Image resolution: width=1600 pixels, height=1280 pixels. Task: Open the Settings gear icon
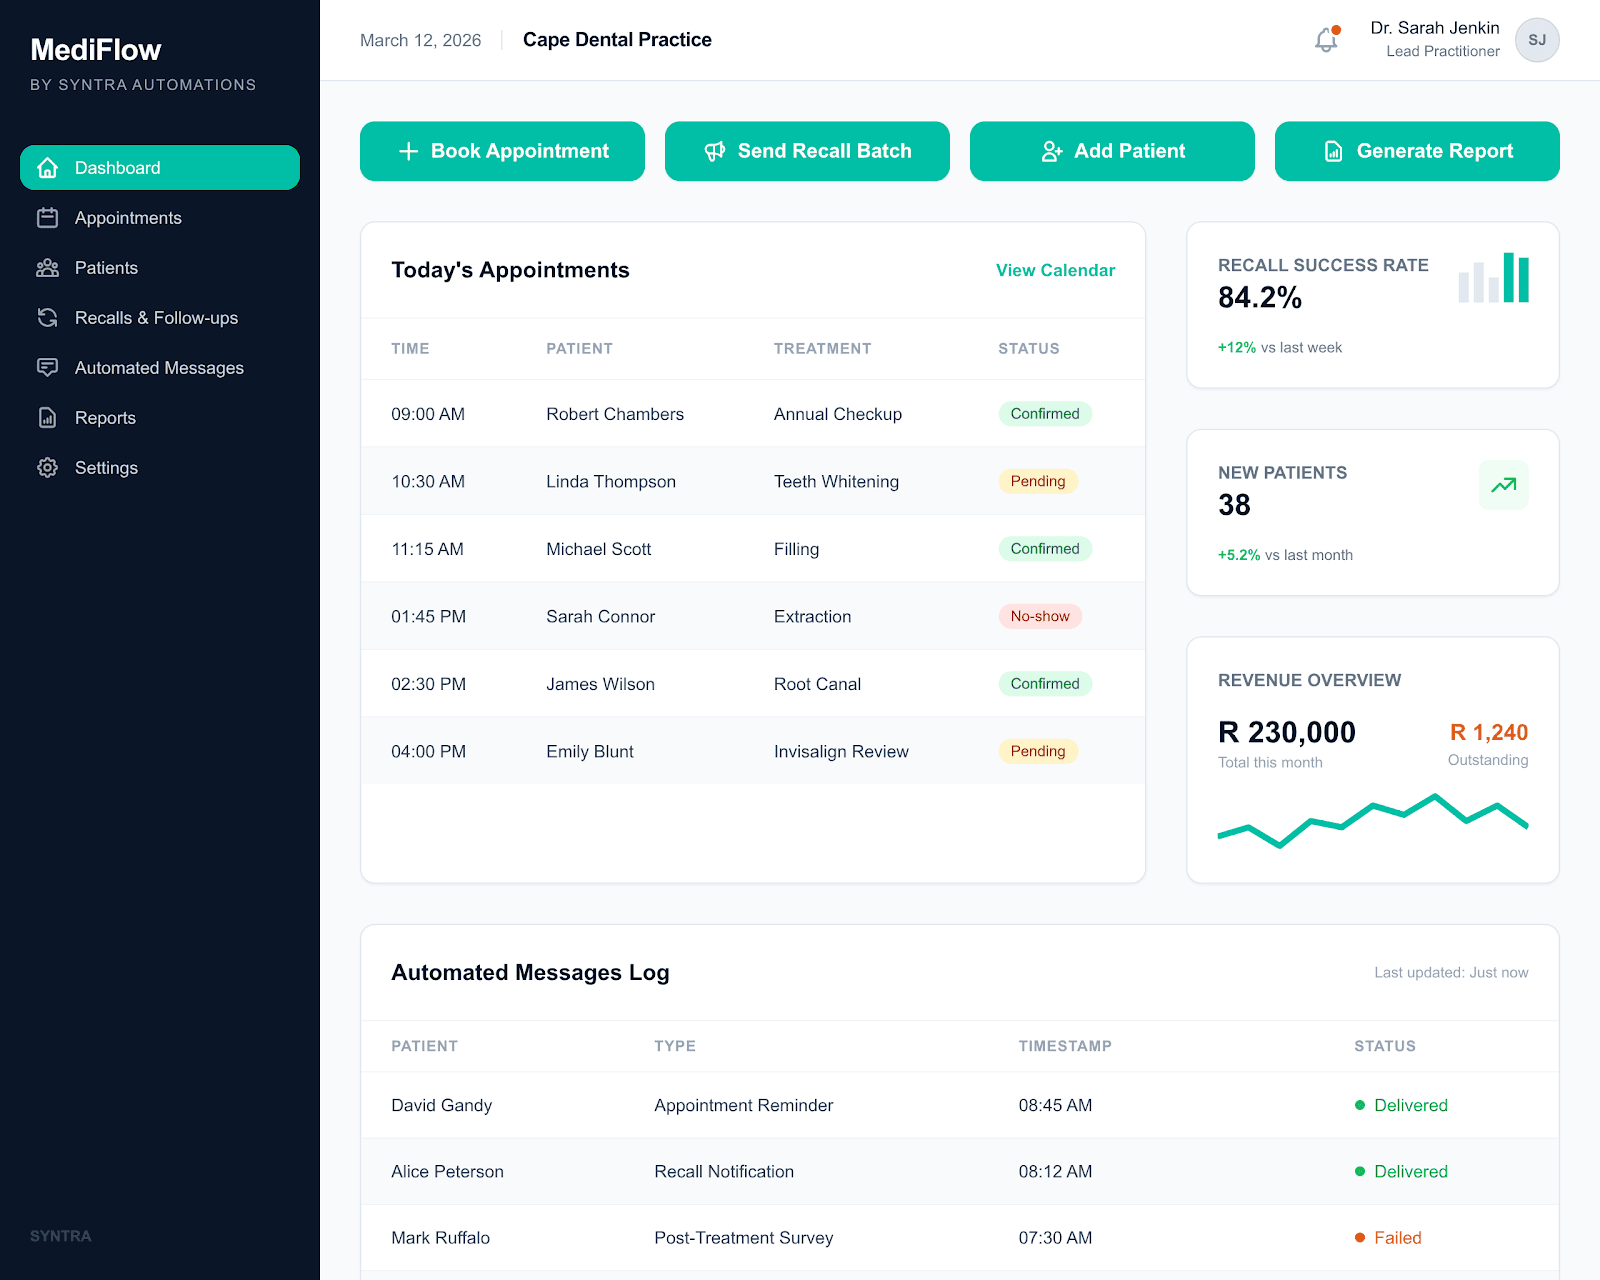pos(47,467)
